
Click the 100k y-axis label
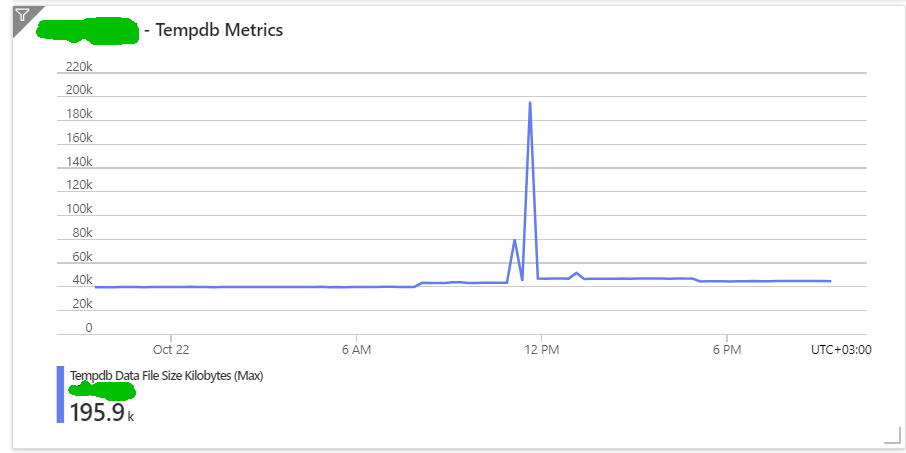point(78,209)
